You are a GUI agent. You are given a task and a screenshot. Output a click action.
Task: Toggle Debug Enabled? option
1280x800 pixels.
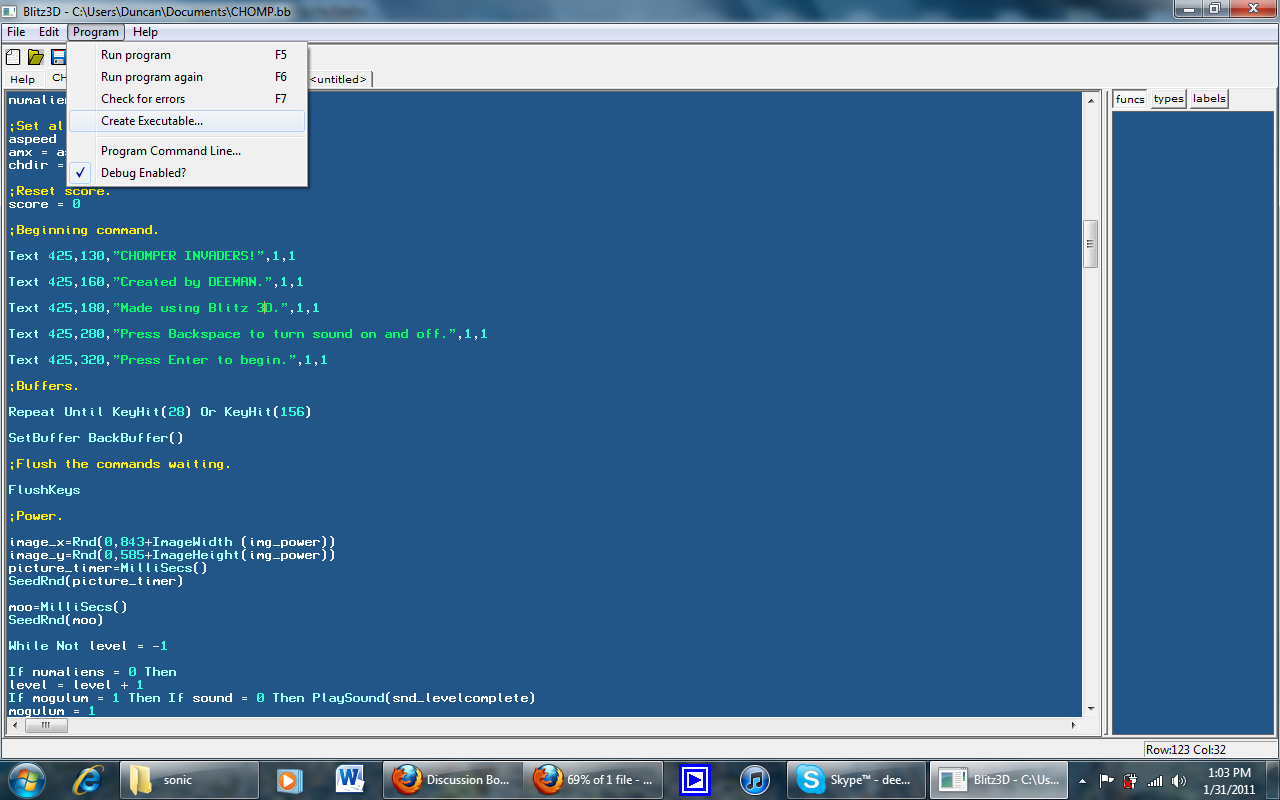click(188, 173)
